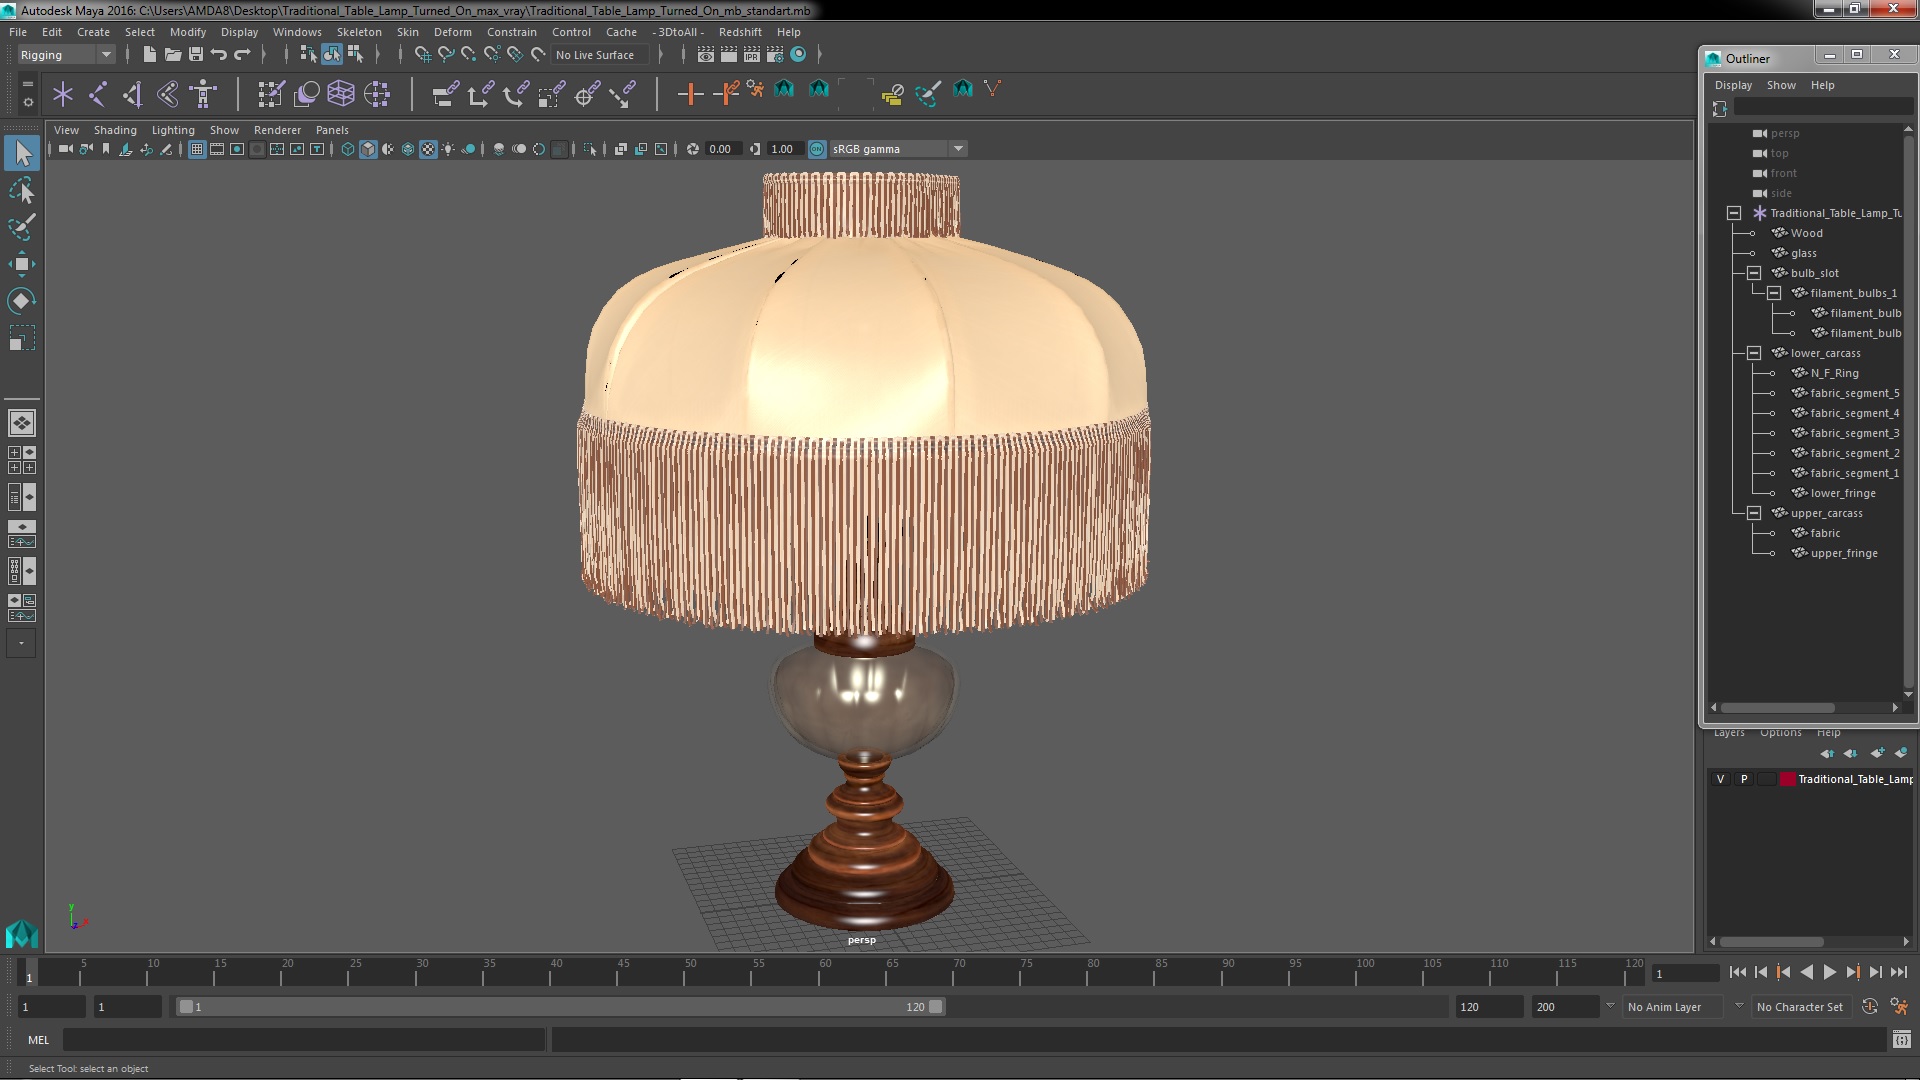1920x1080 pixels.
Task: Click the Undo arrow icon
Action: pyautogui.click(x=219, y=55)
